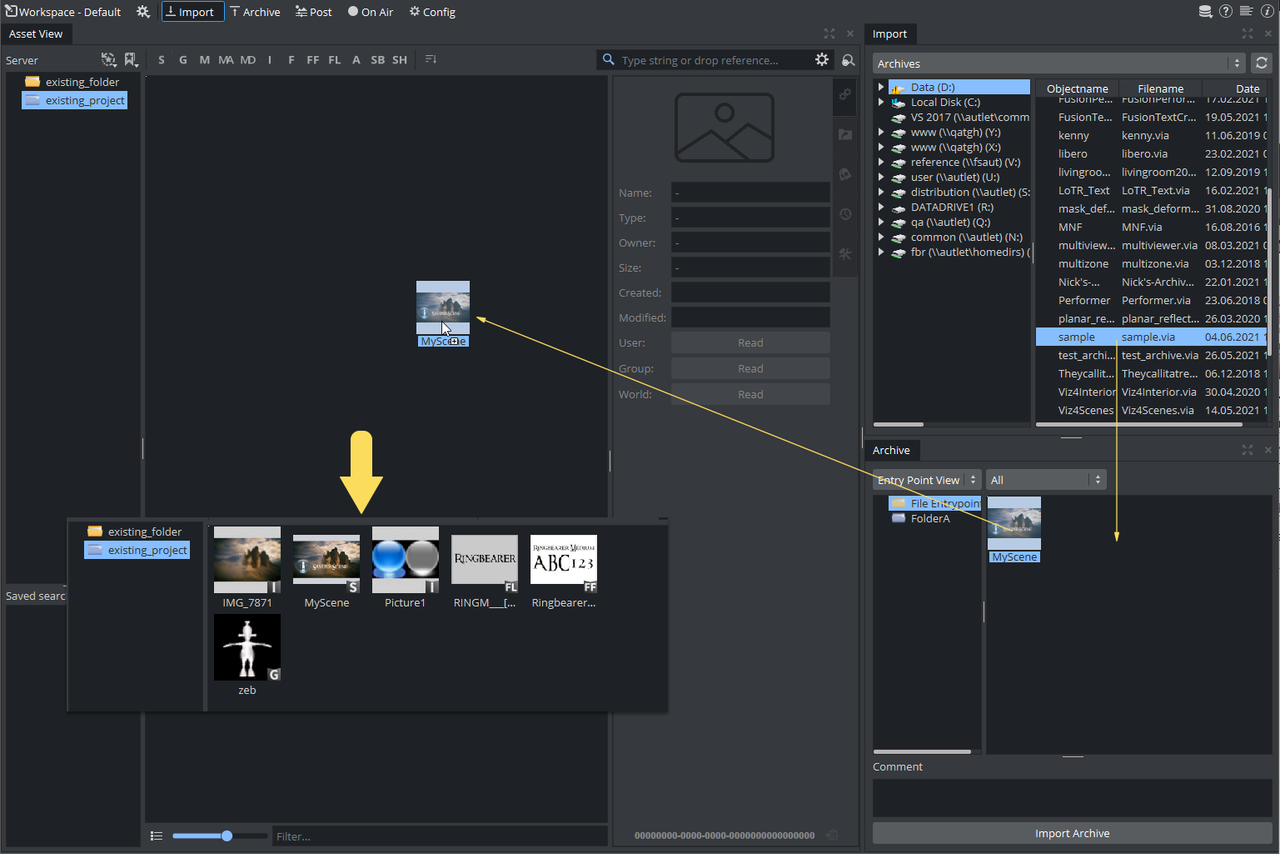The image size is (1280, 854).
Task: Open the help question mark icon
Action: click(x=1226, y=12)
